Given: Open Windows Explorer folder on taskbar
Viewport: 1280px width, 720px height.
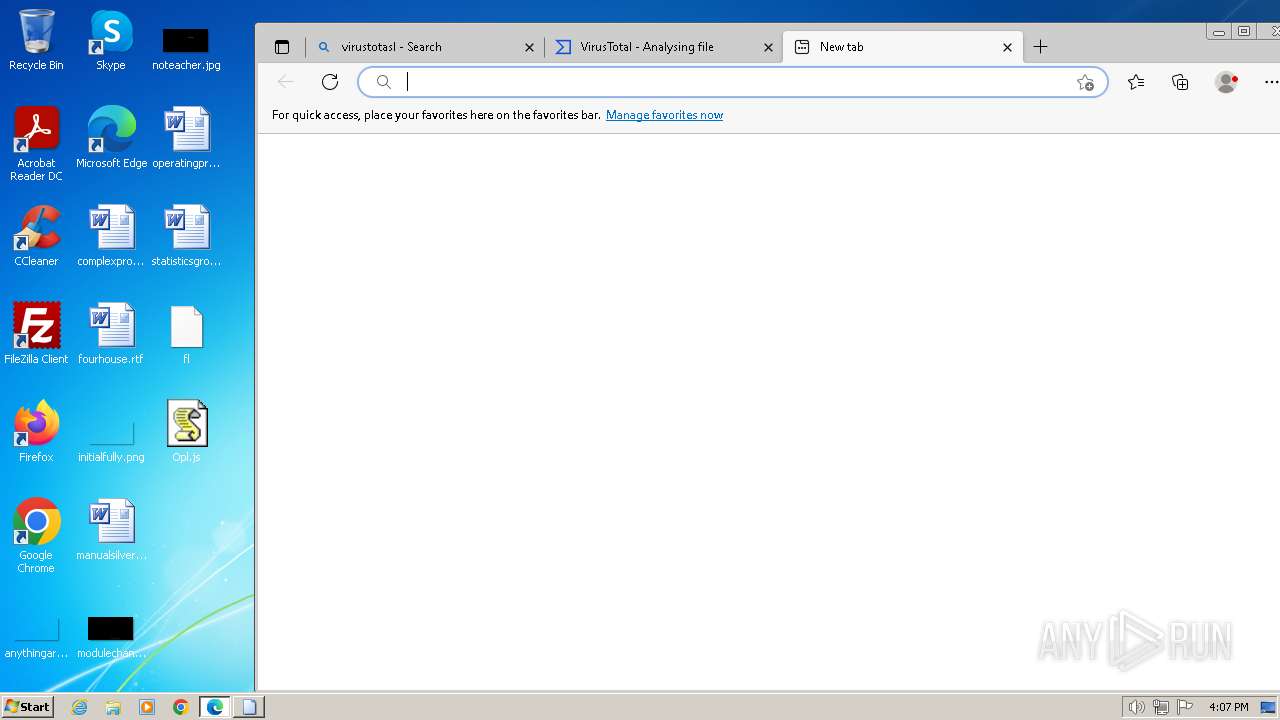Looking at the screenshot, I should 113,707.
